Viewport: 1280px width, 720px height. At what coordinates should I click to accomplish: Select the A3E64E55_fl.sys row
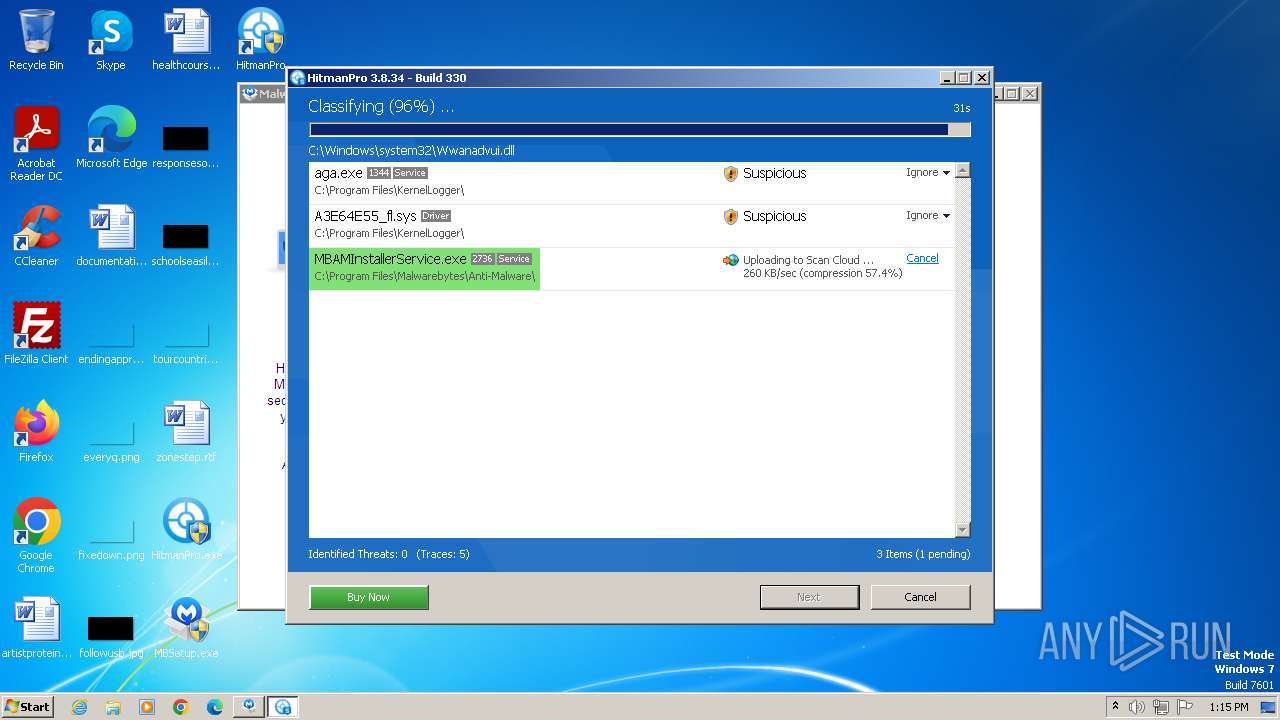point(632,225)
